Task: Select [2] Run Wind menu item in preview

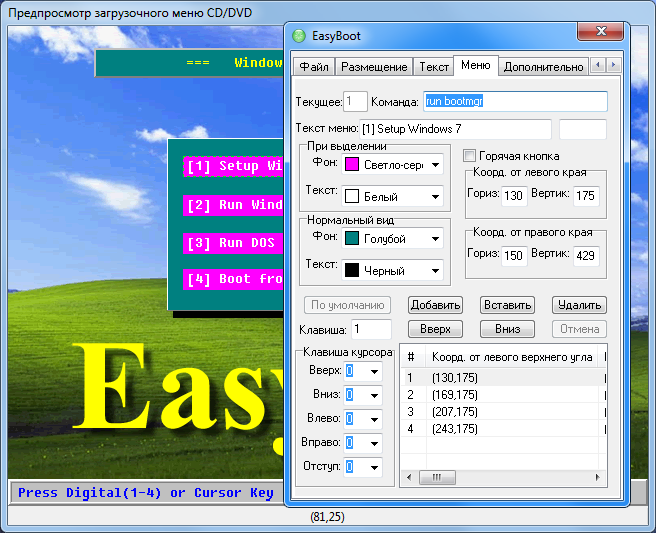Action: (233, 205)
